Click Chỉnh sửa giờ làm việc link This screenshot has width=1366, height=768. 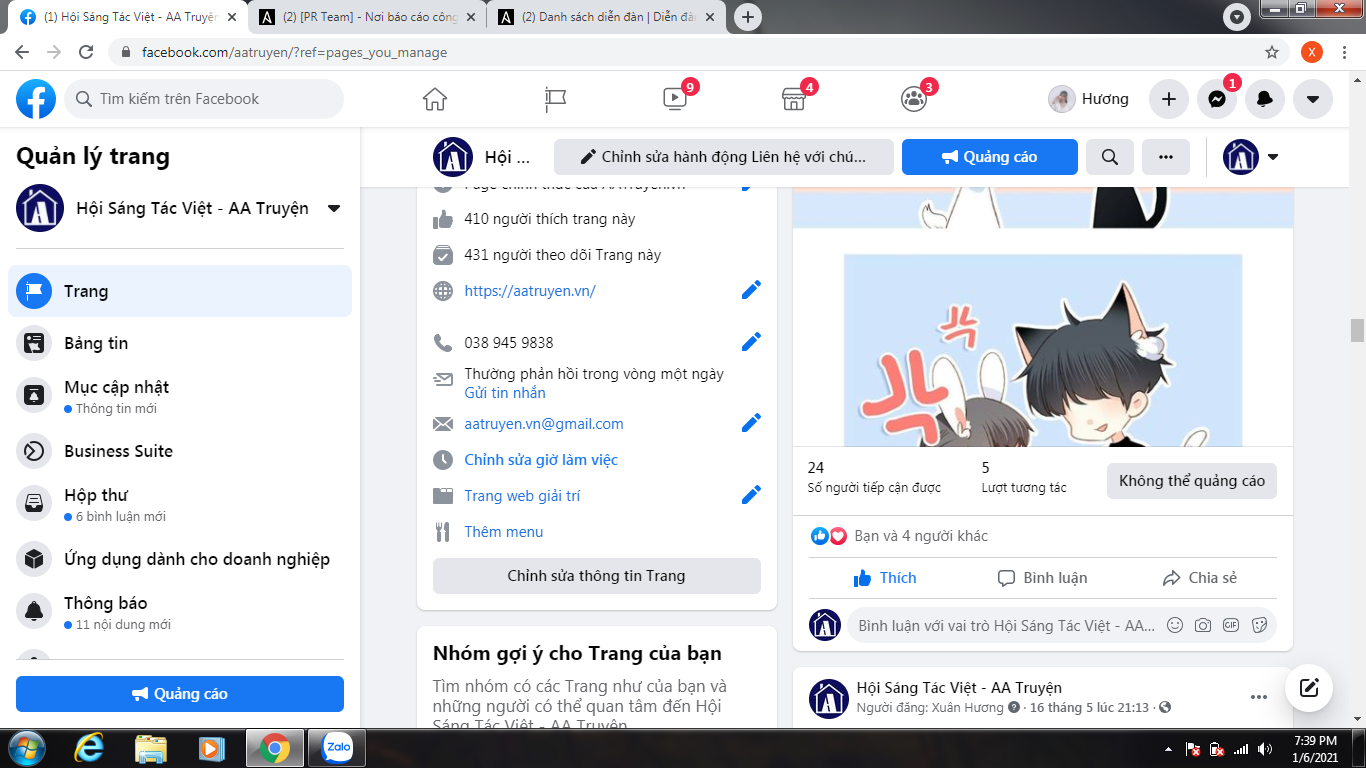pos(541,460)
